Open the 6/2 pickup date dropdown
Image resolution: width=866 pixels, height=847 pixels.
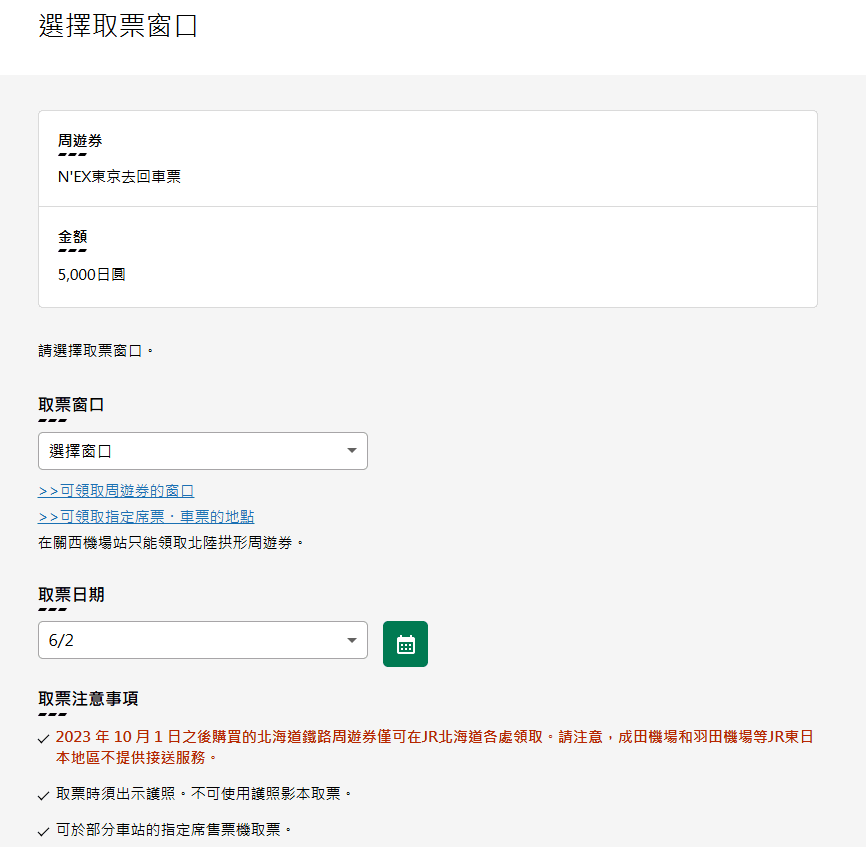[202, 640]
